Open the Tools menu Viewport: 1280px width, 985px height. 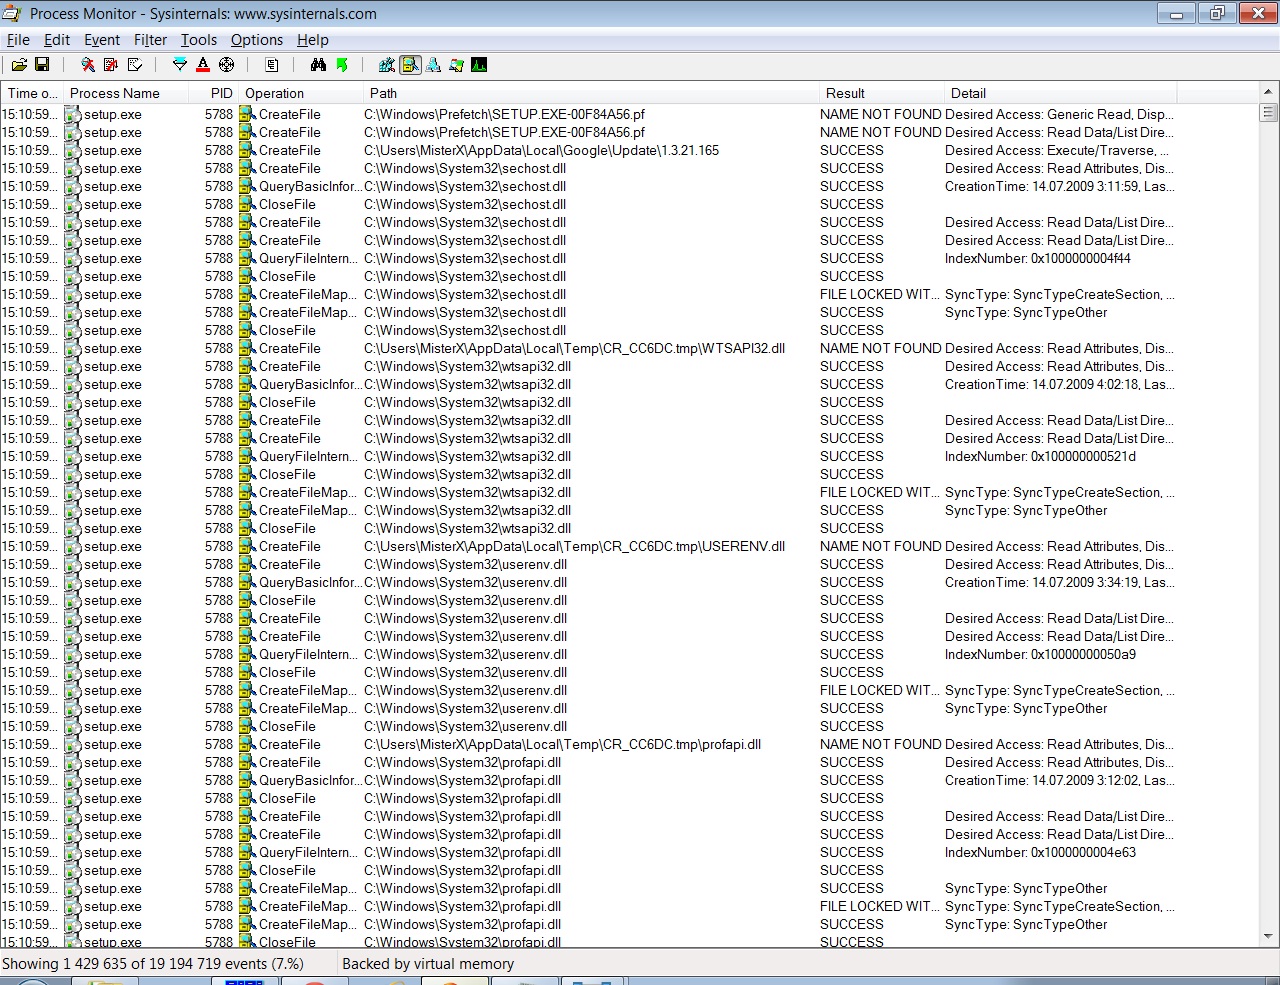pos(198,40)
